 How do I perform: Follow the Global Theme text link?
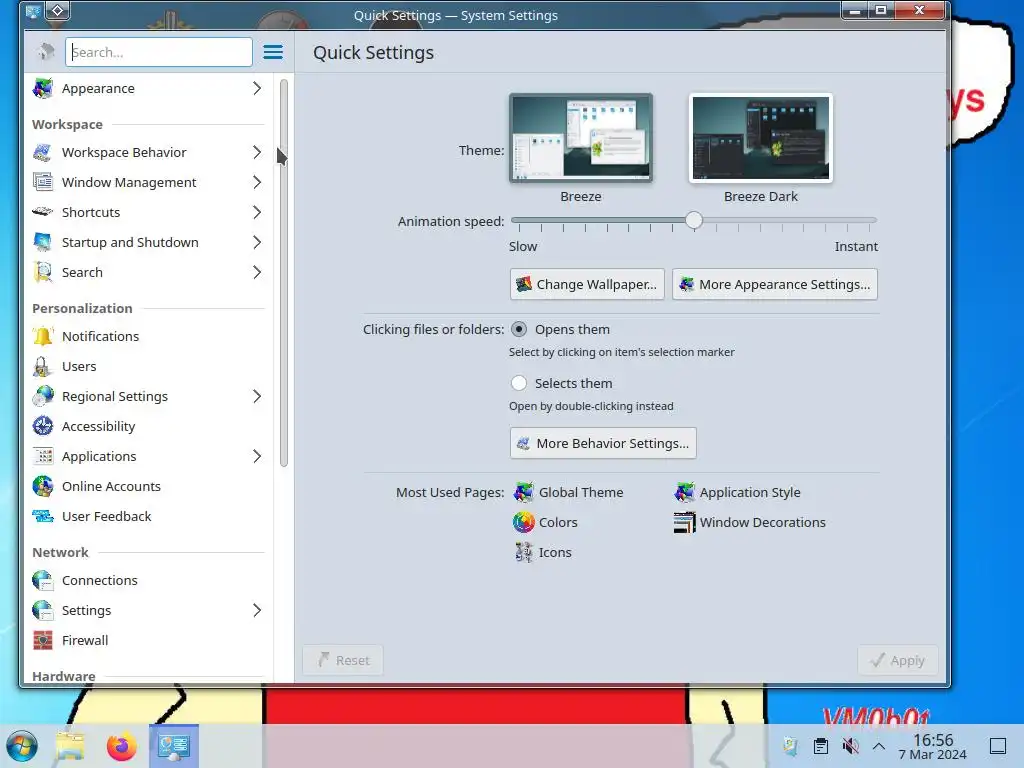coord(581,492)
